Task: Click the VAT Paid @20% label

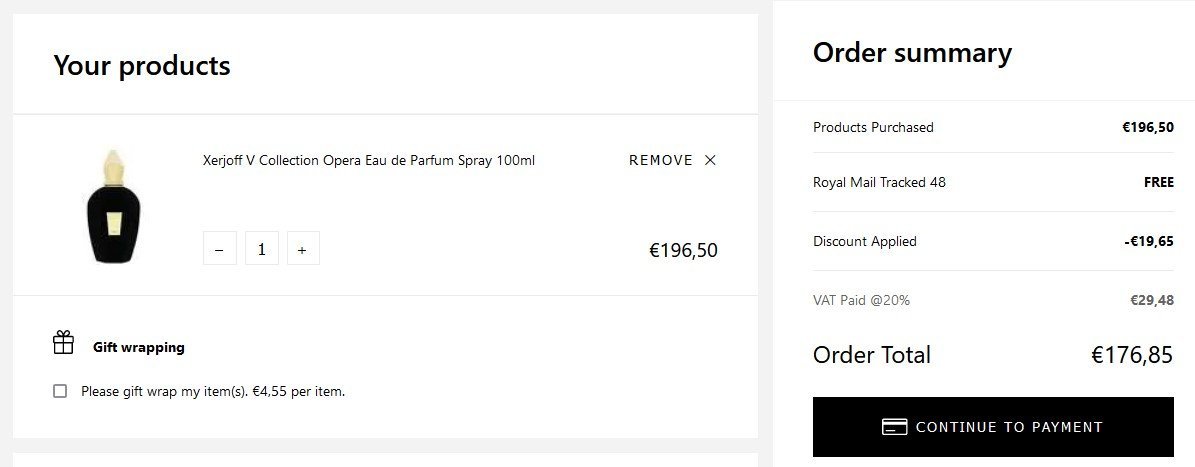Action: point(861,300)
